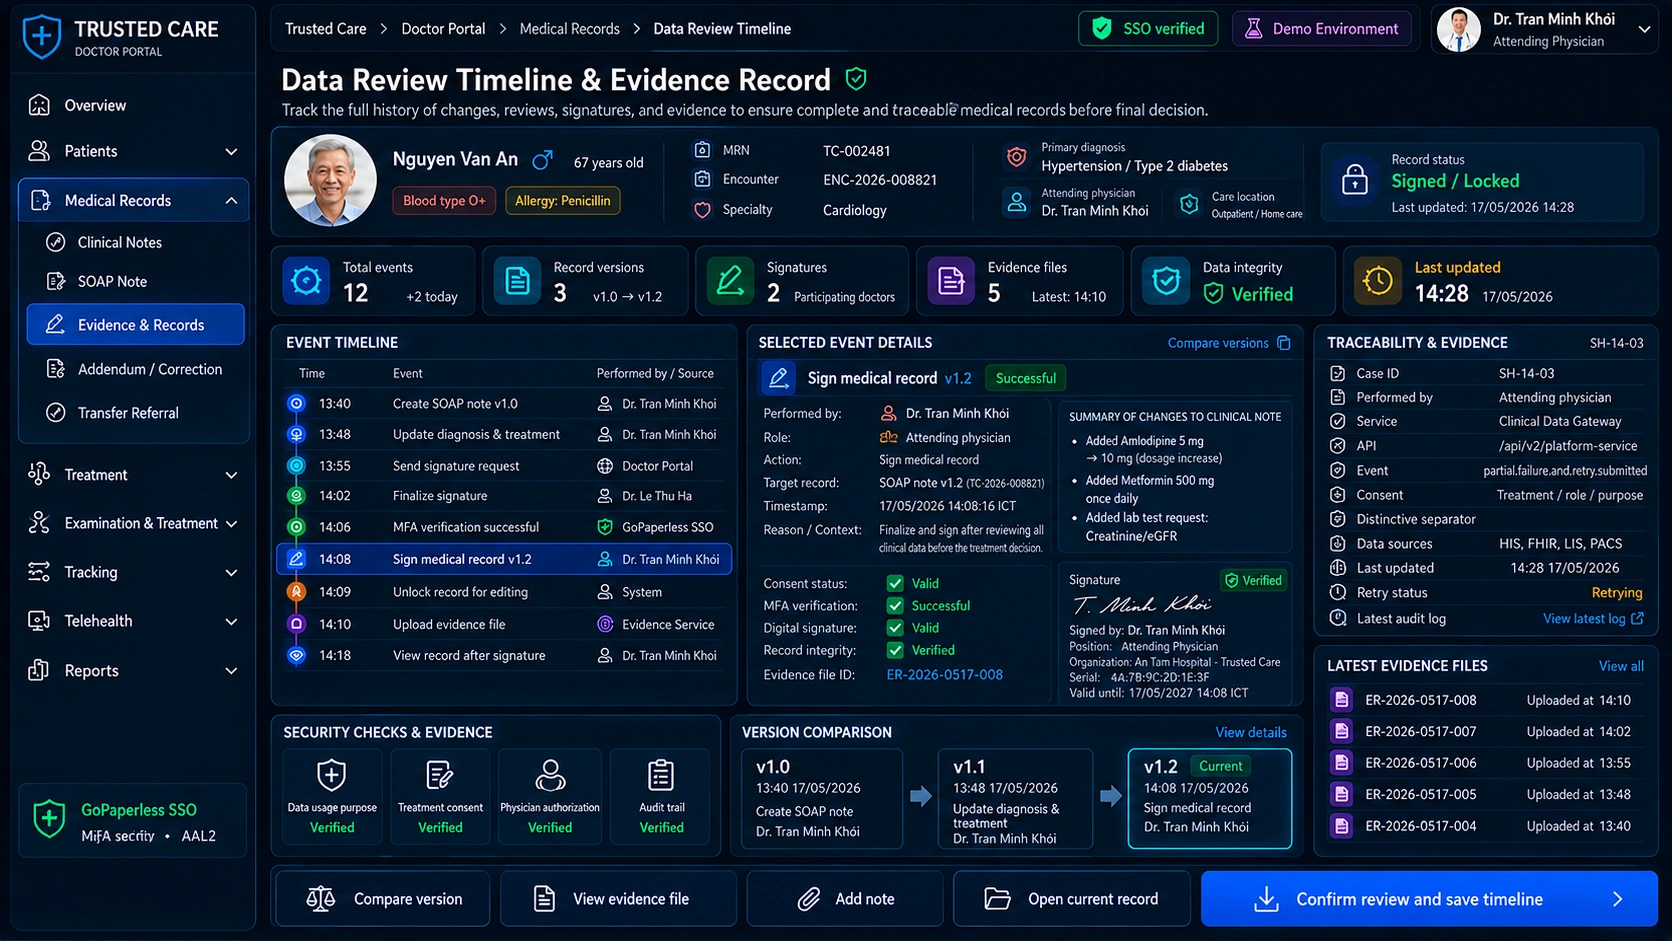This screenshot has width=1672, height=941.
Task: Toggle the MFA verification Successful checkbox
Action: (895, 606)
